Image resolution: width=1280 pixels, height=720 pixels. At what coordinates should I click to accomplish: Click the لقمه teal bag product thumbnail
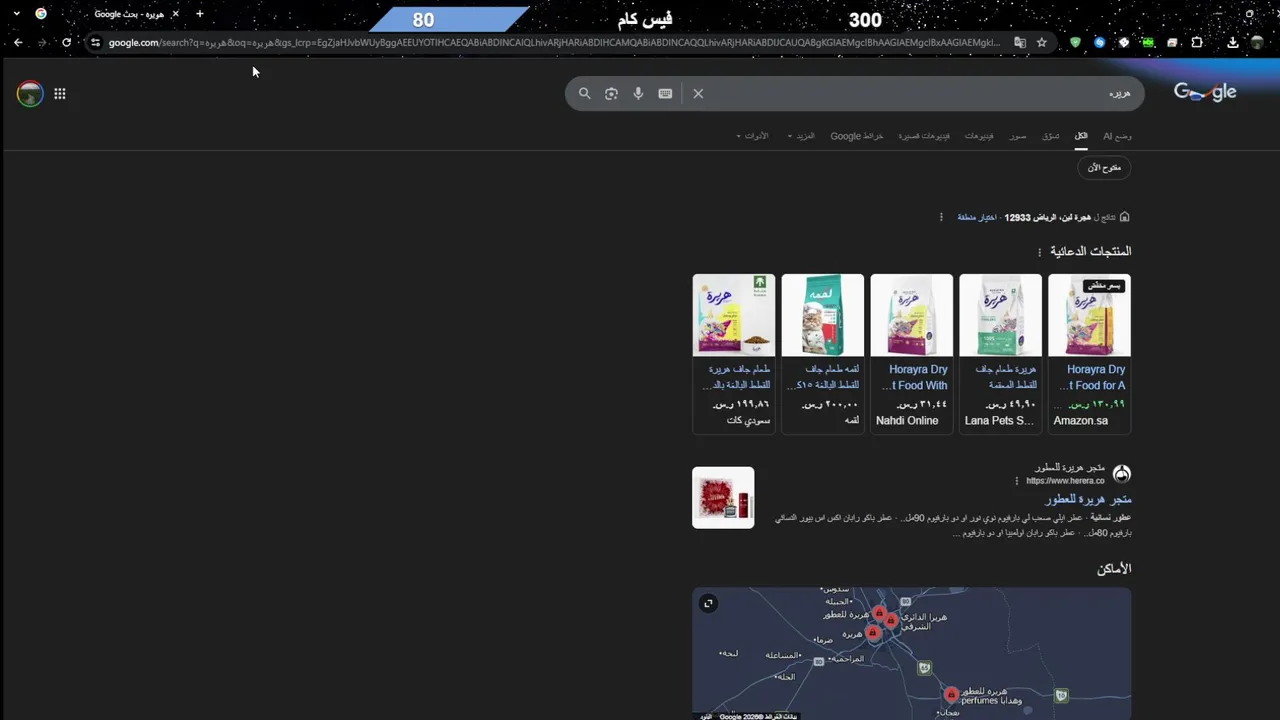(822, 315)
